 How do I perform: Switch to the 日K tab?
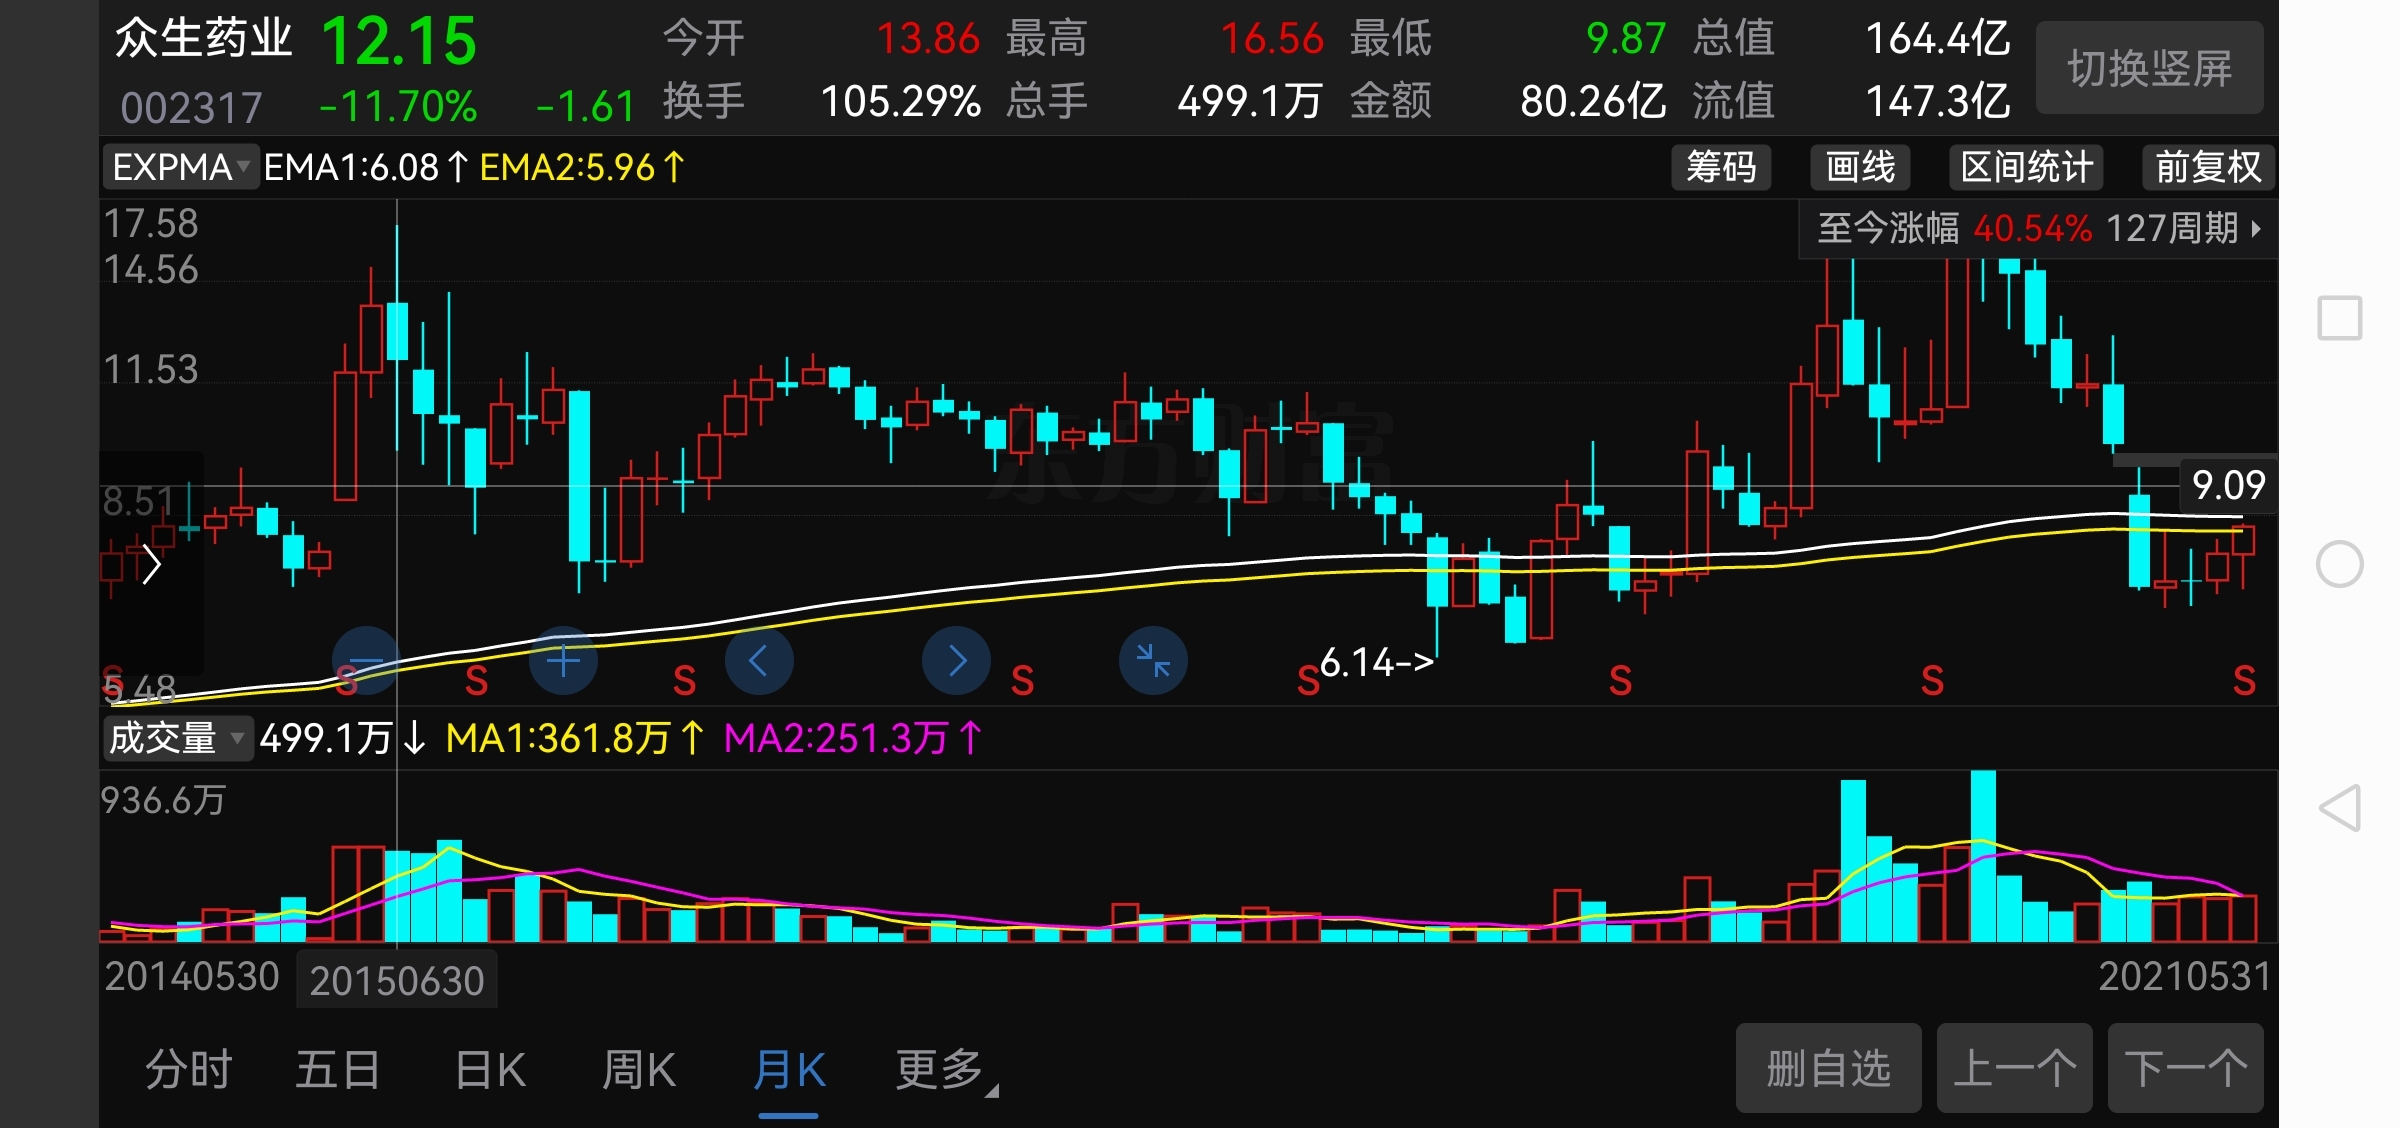(x=490, y=1070)
